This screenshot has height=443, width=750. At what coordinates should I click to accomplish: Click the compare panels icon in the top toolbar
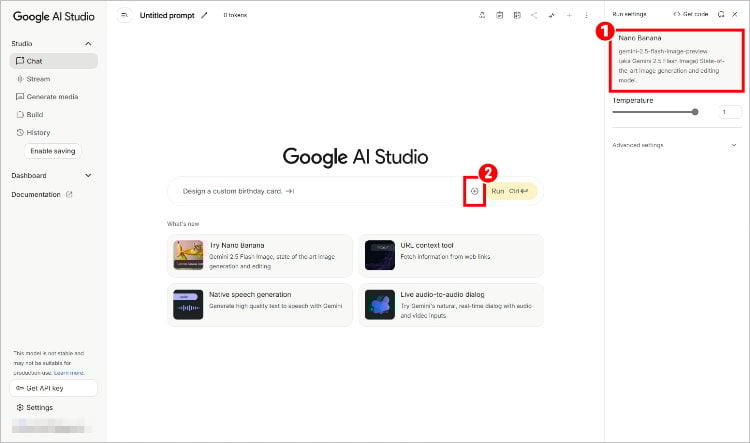click(517, 15)
